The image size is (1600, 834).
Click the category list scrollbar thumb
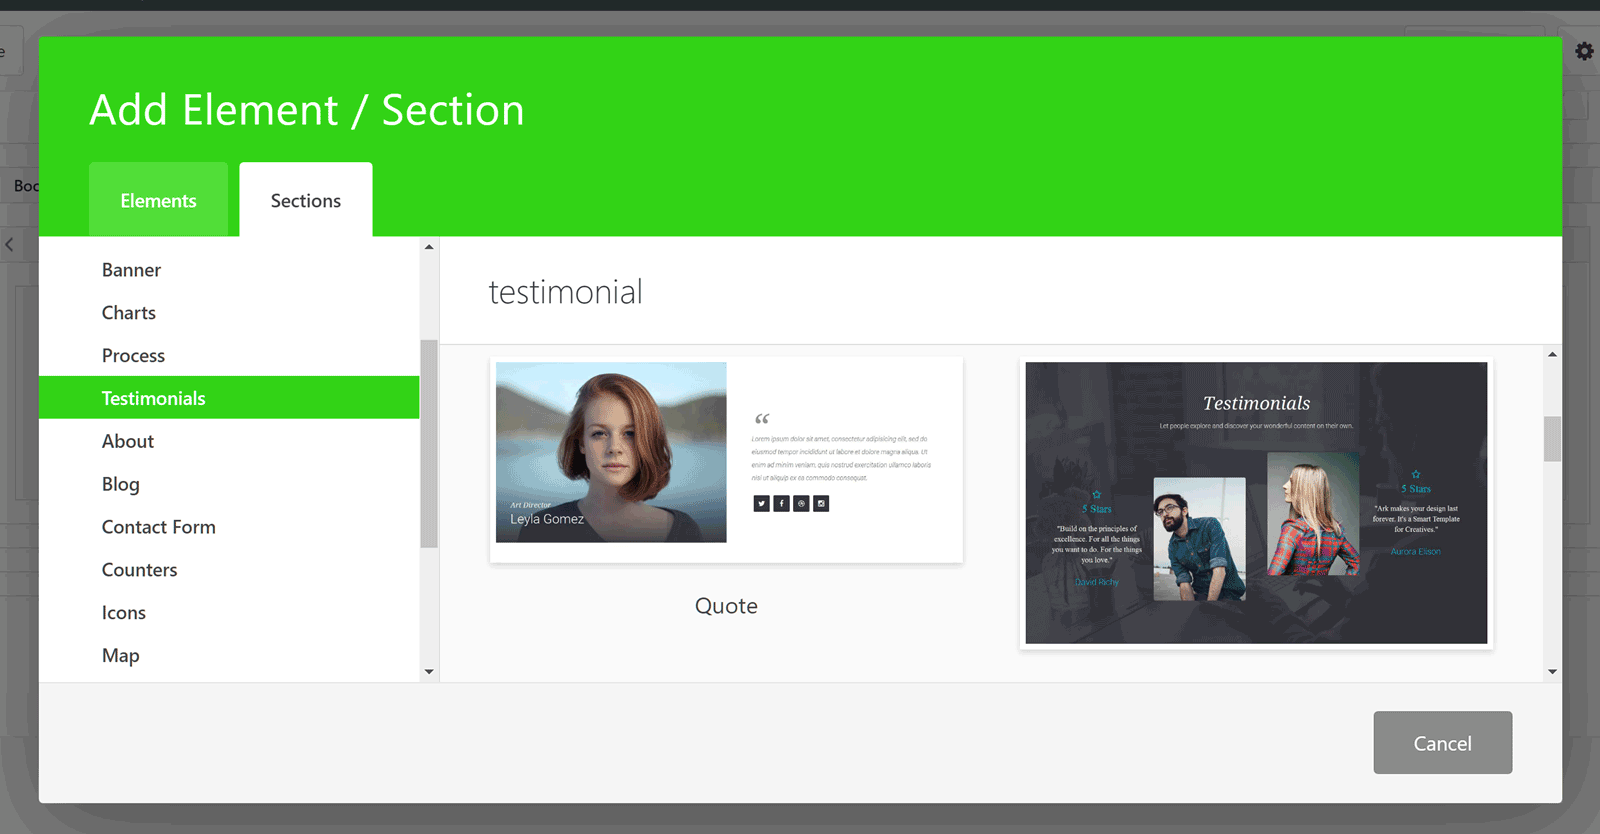[x=429, y=444]
